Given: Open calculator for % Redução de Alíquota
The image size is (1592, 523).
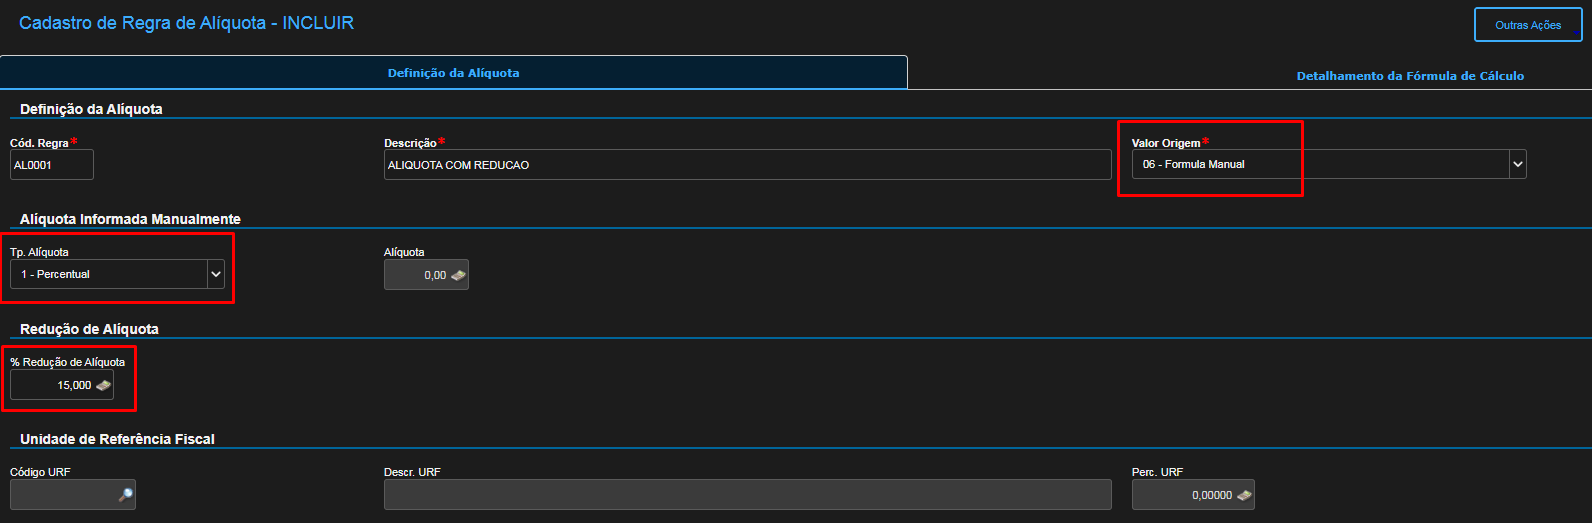Looking at the screenshot, I should (x=103, y=385).
